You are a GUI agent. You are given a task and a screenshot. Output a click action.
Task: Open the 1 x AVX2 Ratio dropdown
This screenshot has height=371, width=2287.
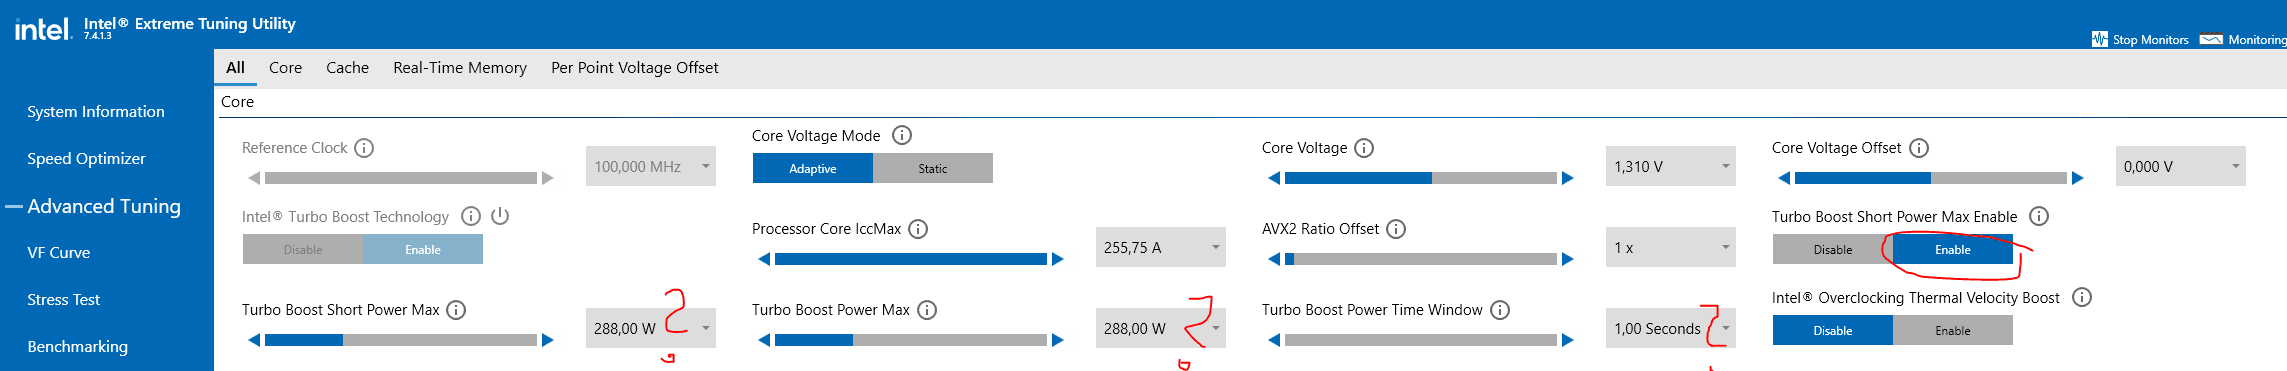[x=1671, y=247]
